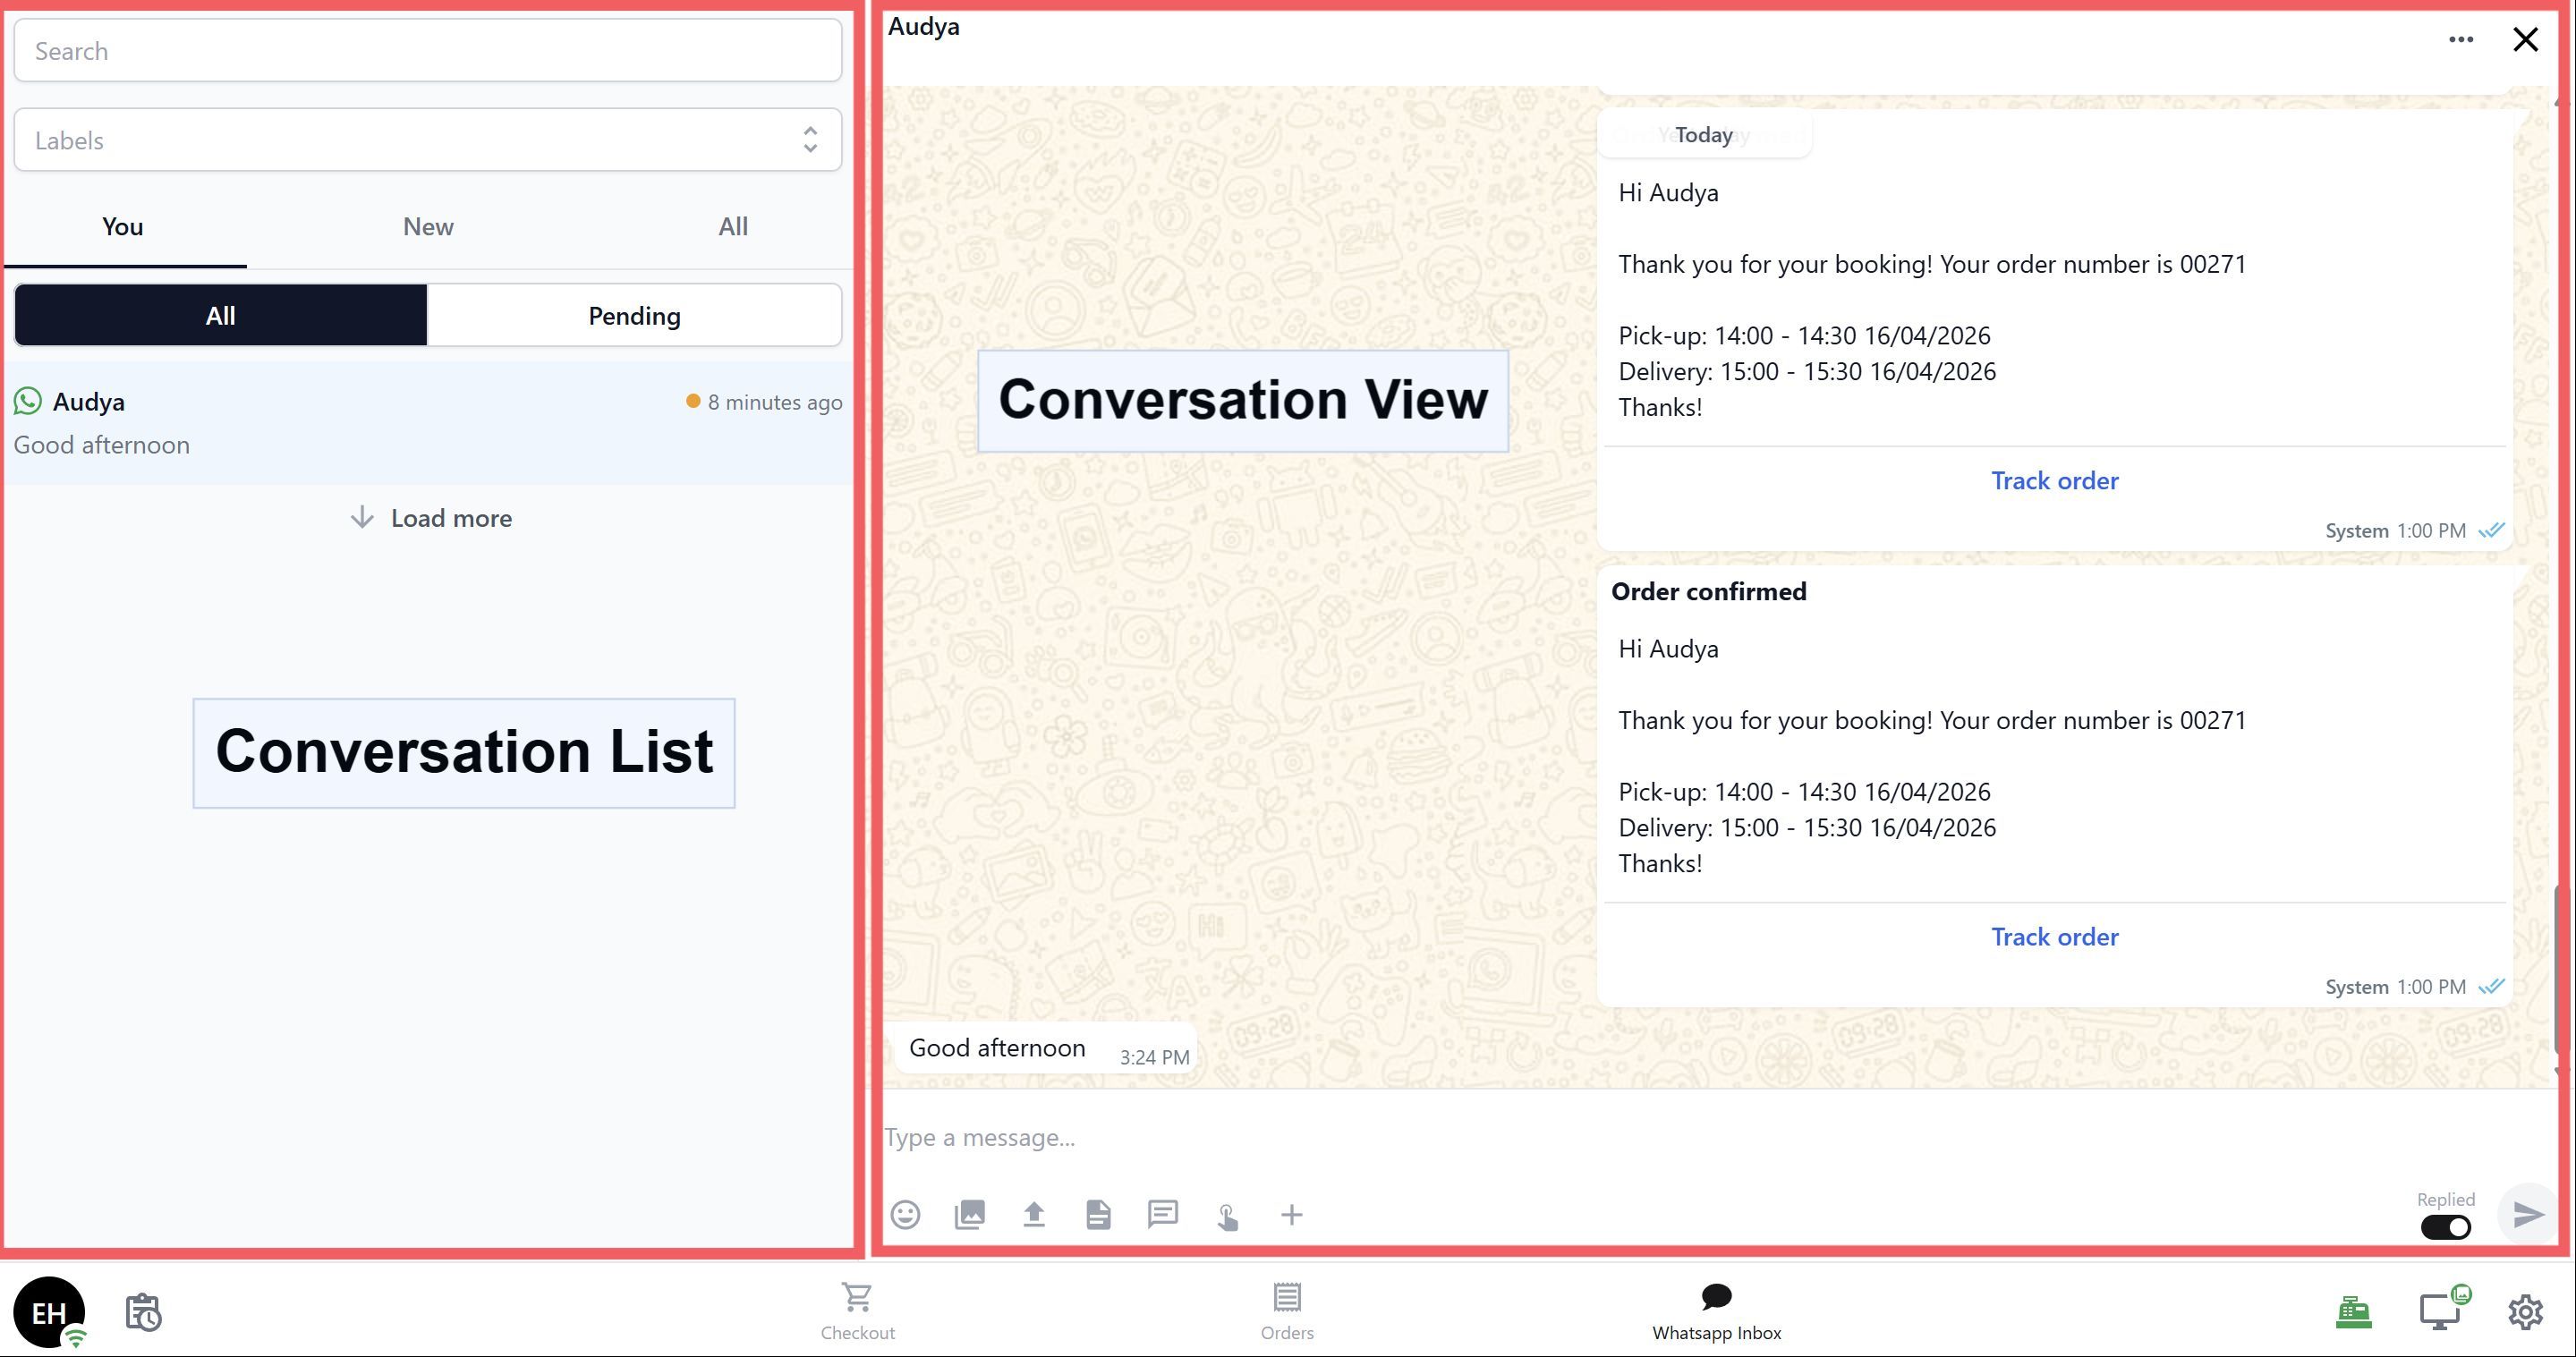Toggle the Replied switch
The width and height of the screenshot is (2576, 1357).
click(2445, 1227)
